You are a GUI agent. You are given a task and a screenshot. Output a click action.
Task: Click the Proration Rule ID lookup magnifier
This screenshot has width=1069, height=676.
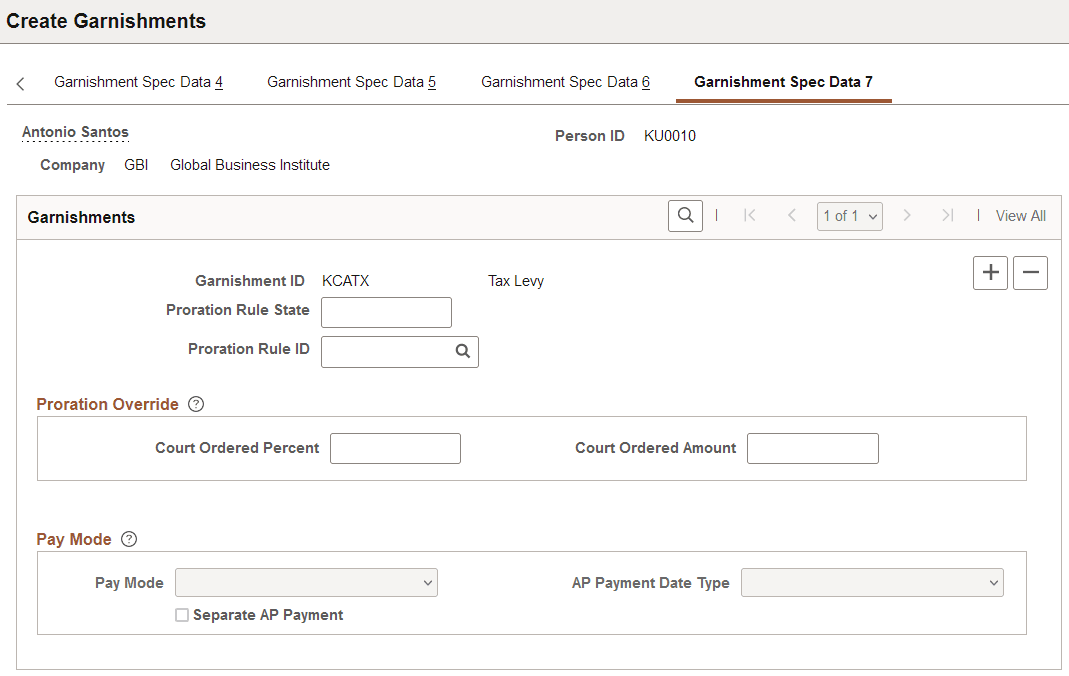(461, 351)
